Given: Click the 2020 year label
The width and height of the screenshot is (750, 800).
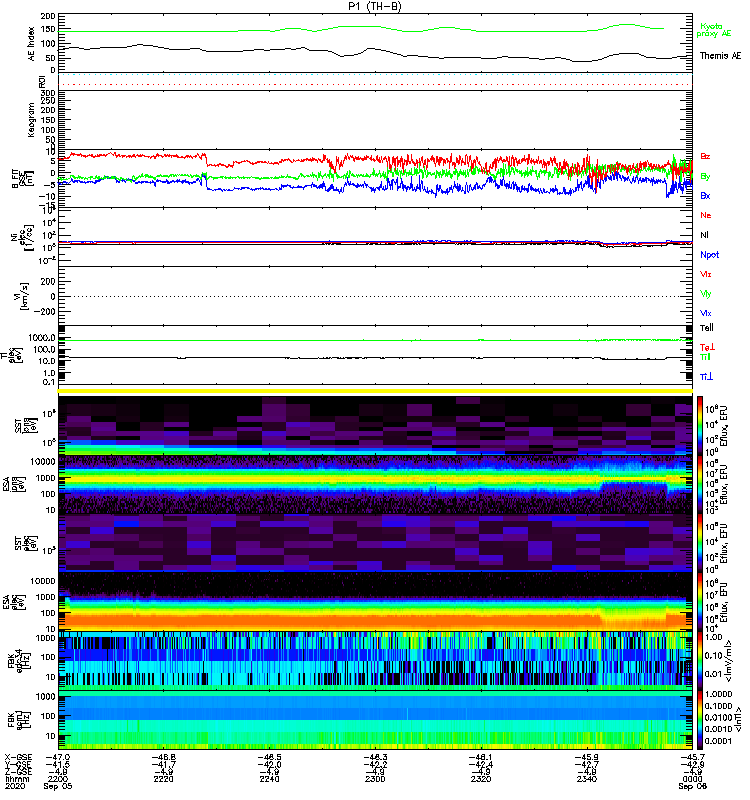Looking at the screenshot, I should (15, 786).
